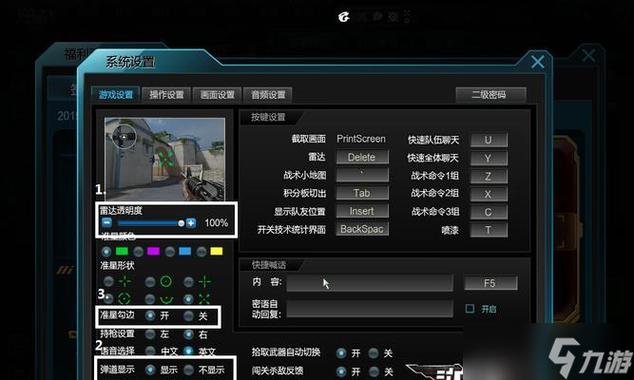This screenshot has width=634, height=380.
Task: Rebind the 战术小地图 key button
Action: click(x=362, y=175)
